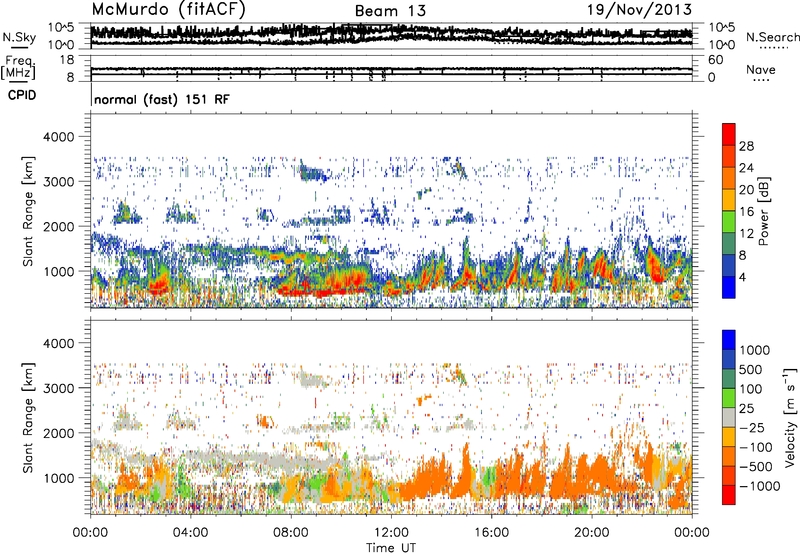Click '16:00' on the time axis

[491, 533]
